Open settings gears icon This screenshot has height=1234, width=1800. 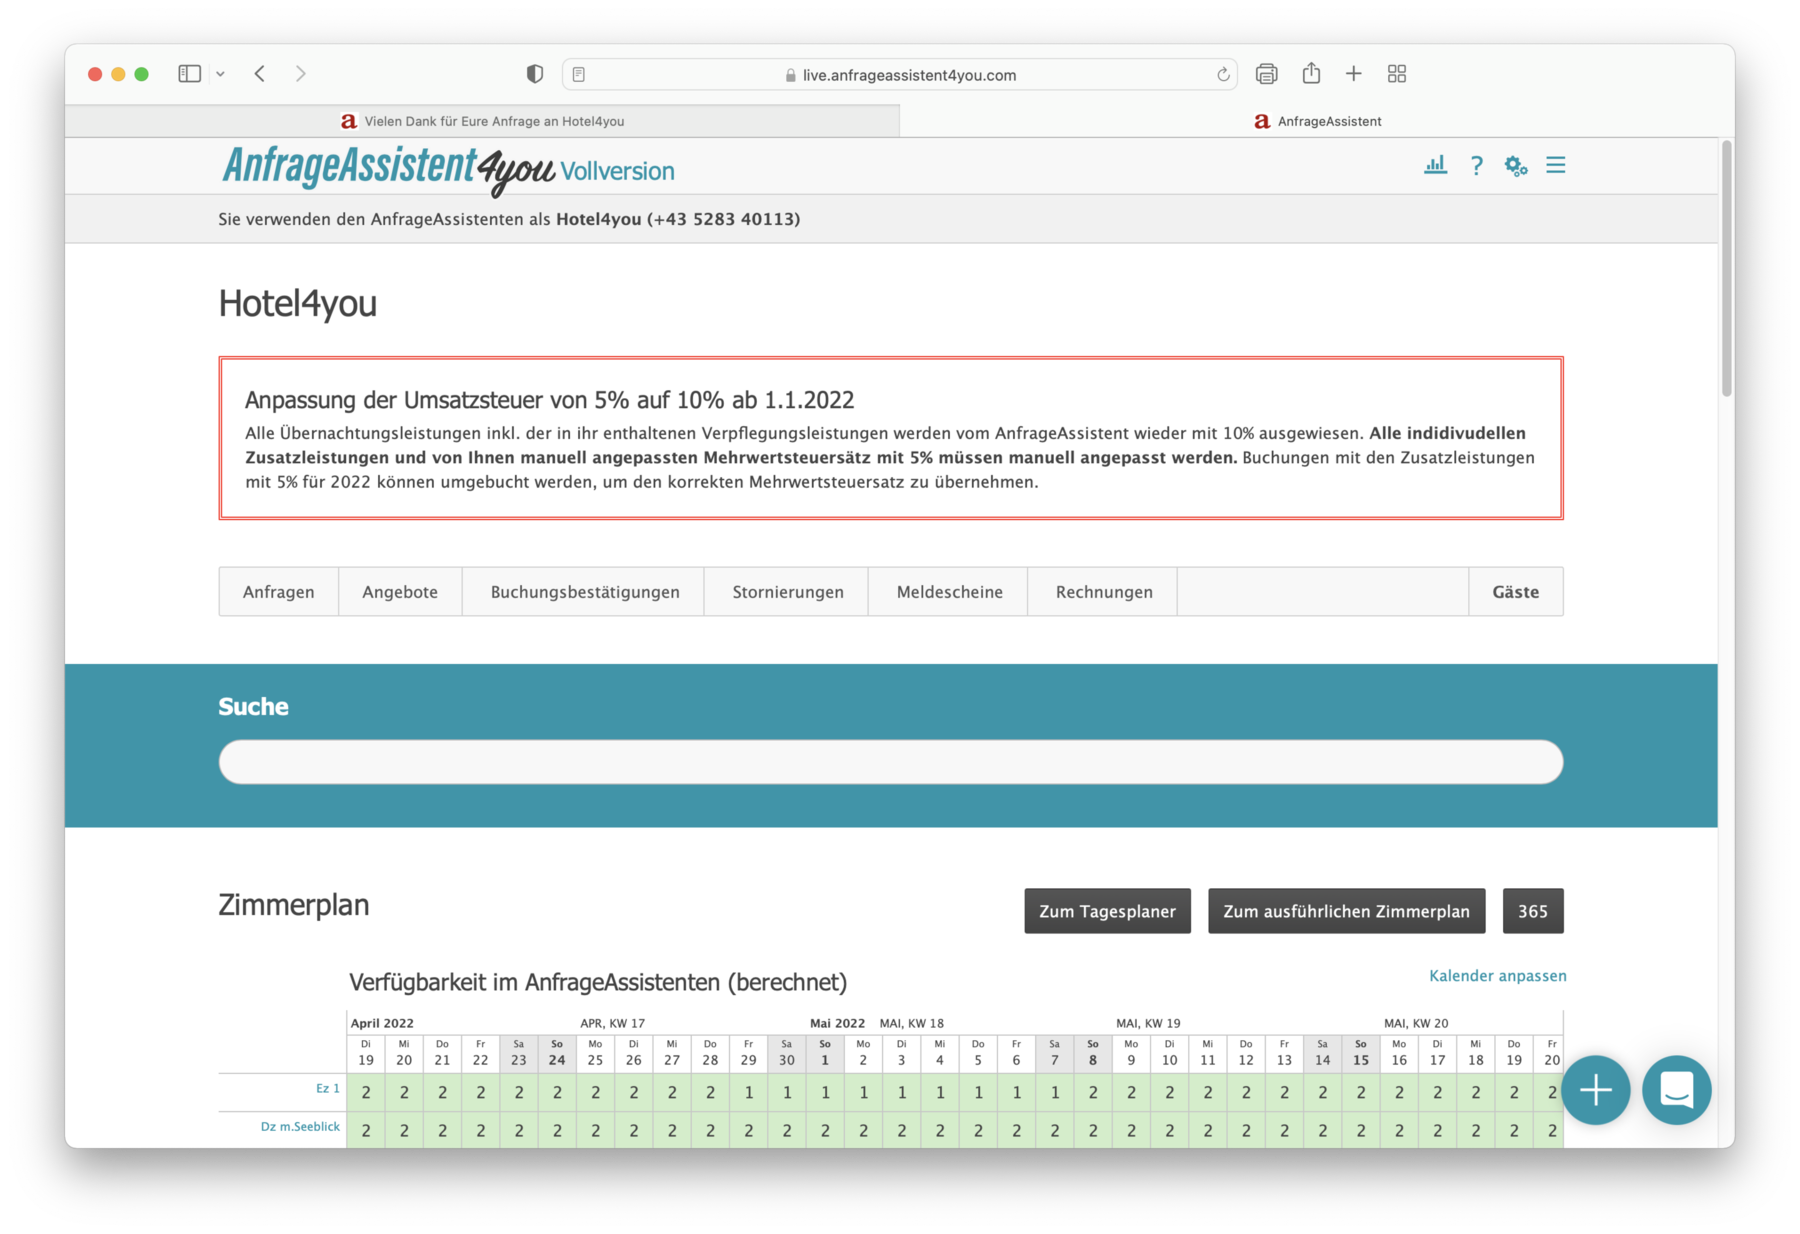pyautogui.click(x=1516, y=166)
